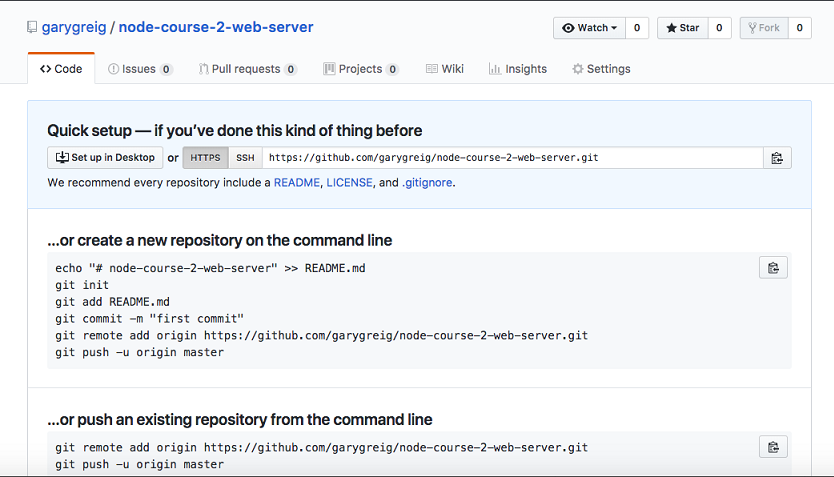Select the HTTPS protocol toggle
The height and width of the screenshot is (477, 834).
(205, 158)
